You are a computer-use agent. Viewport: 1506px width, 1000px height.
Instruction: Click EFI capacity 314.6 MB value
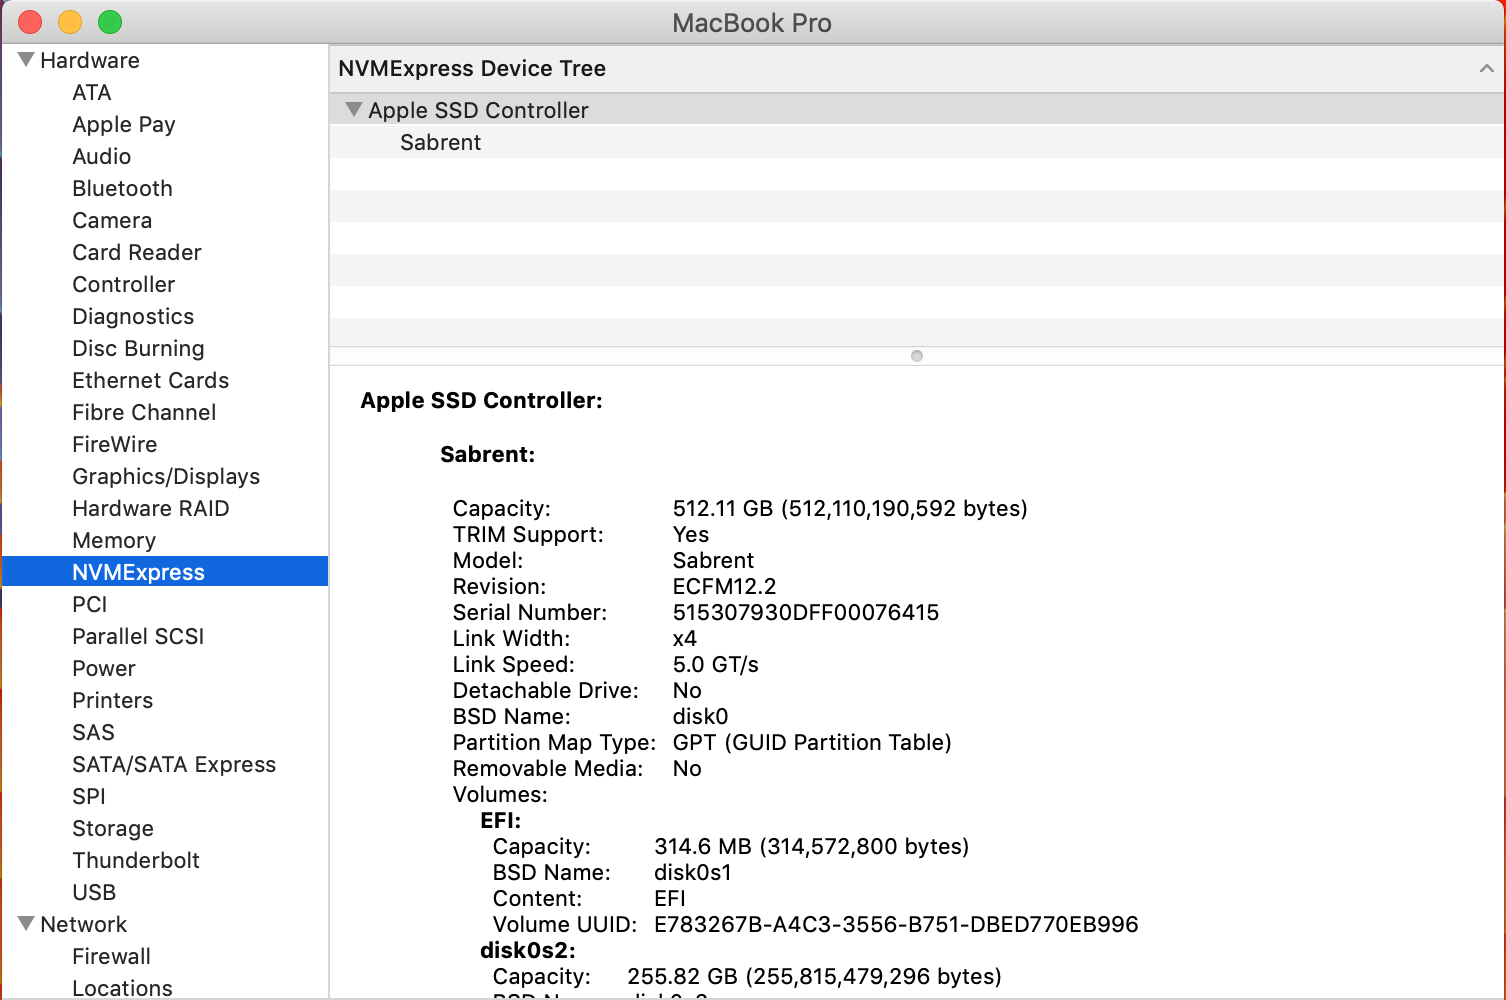point(812,846)
